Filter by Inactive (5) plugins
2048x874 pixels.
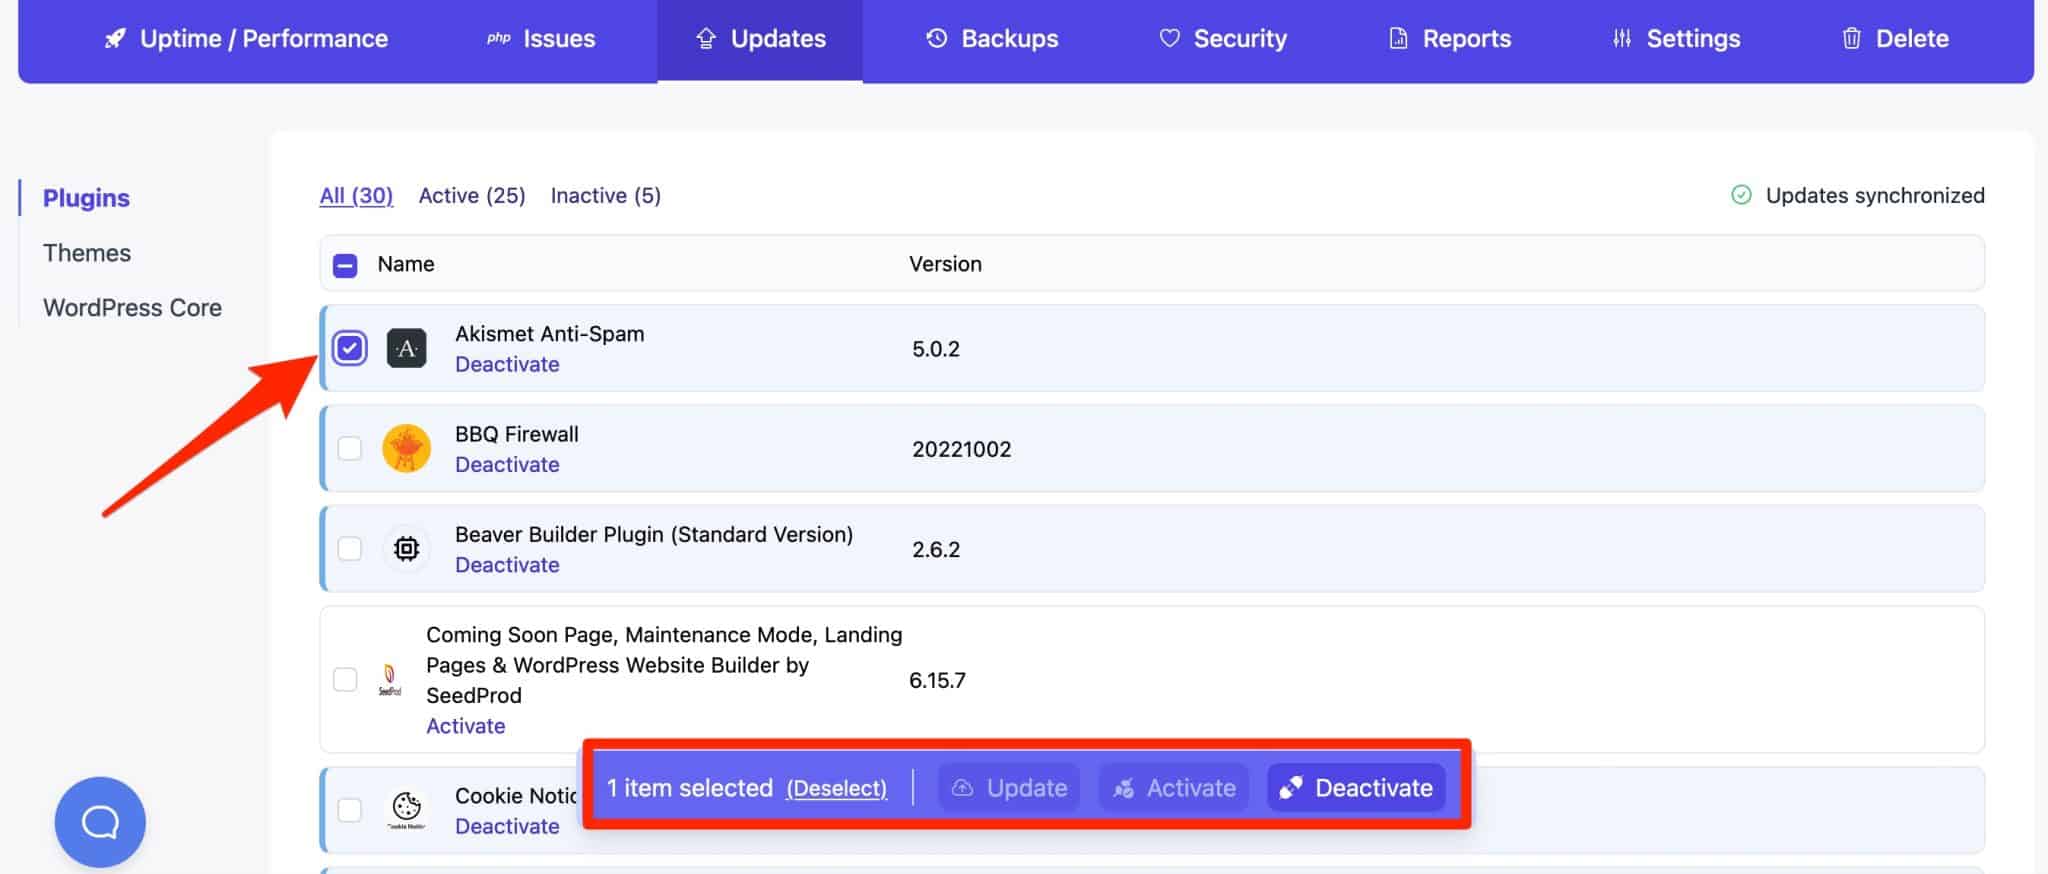tap(606, 195)
